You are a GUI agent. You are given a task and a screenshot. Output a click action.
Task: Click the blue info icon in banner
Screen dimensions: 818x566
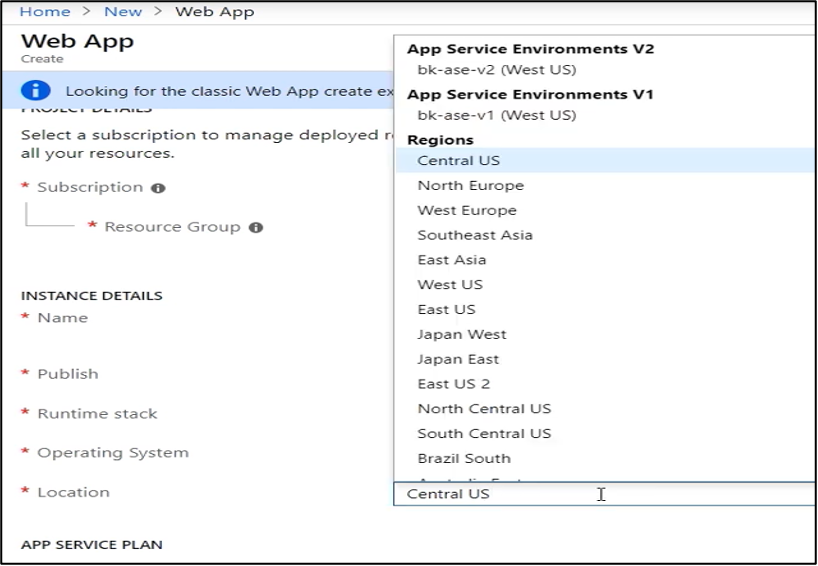pyautogui.click(x=36, y=91)
